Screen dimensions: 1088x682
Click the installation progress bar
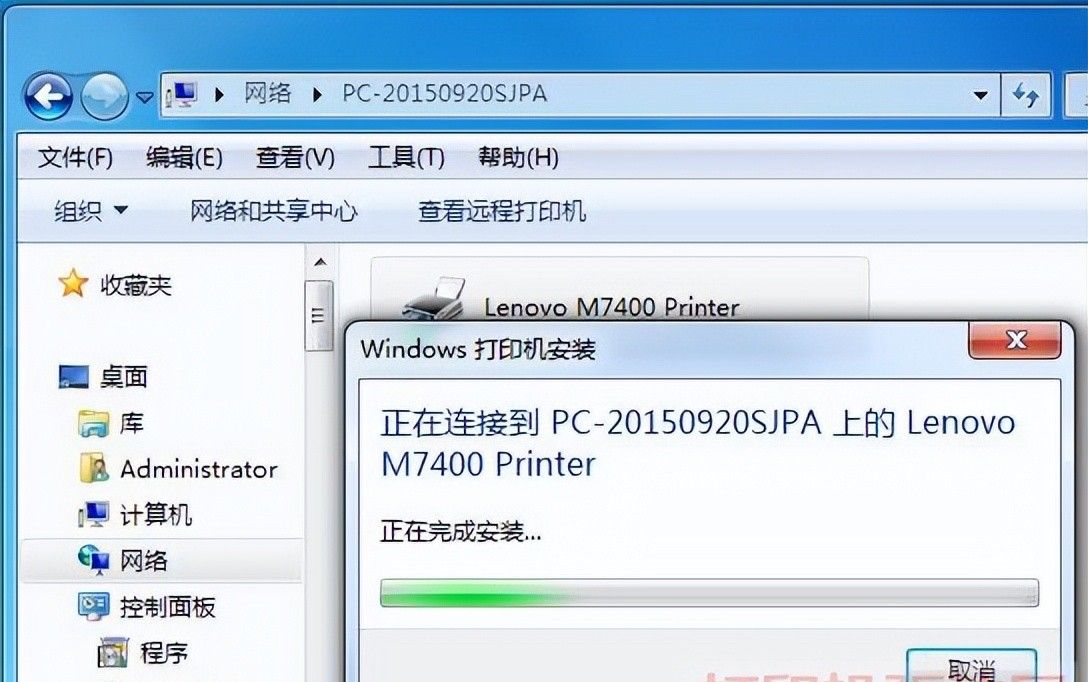709,593
